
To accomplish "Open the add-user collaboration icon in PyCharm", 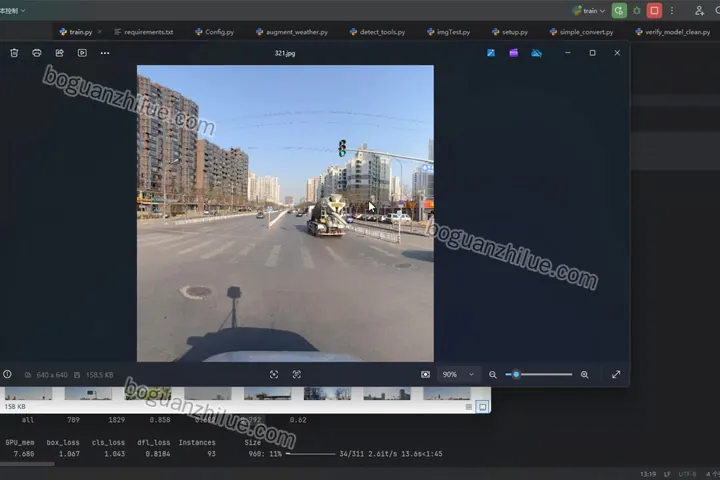I will (699, 11).
